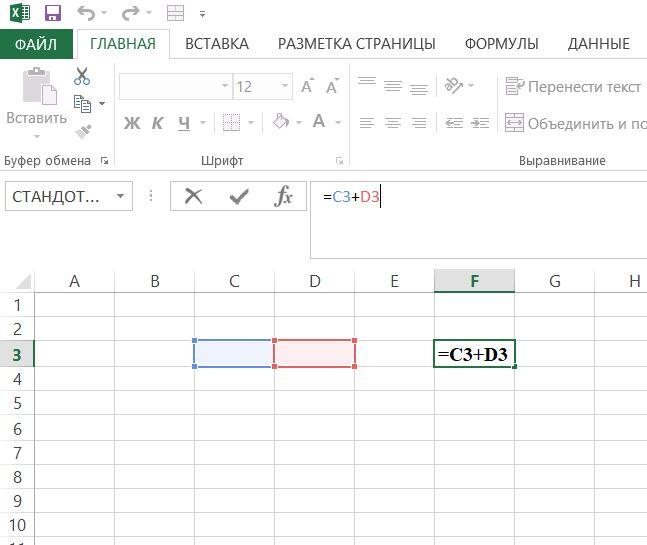
Task: Decrease the indent
Action: [454, 123]
